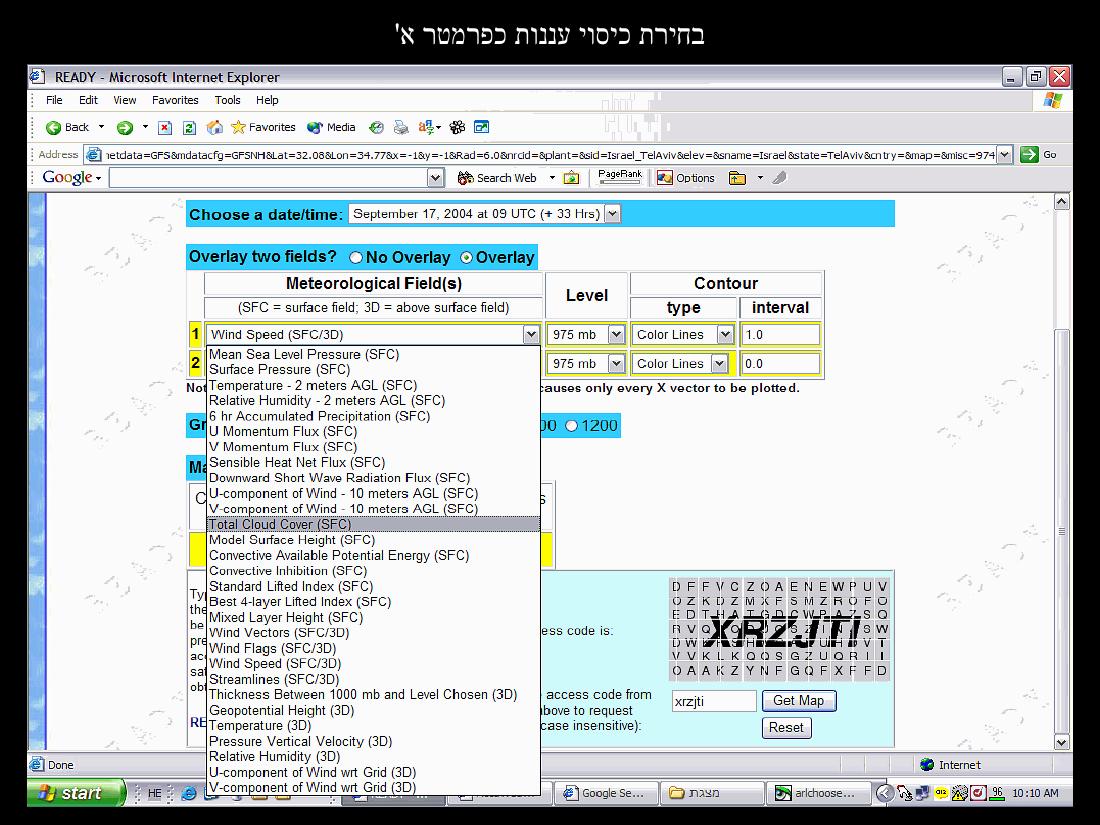Image resolution: width=1100 pixels, height=825 pixels.
Task: Open the date/time dropdown
Action: [612, 214]
